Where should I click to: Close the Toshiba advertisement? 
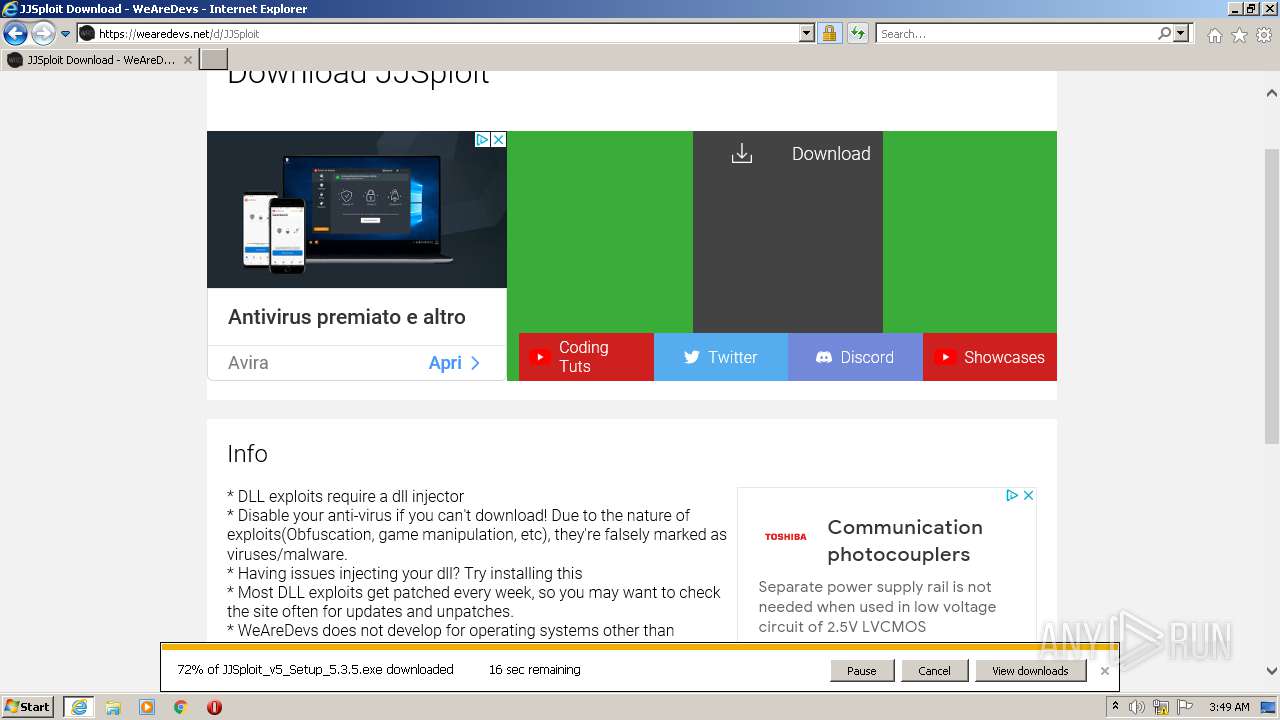coord(1028,495)
